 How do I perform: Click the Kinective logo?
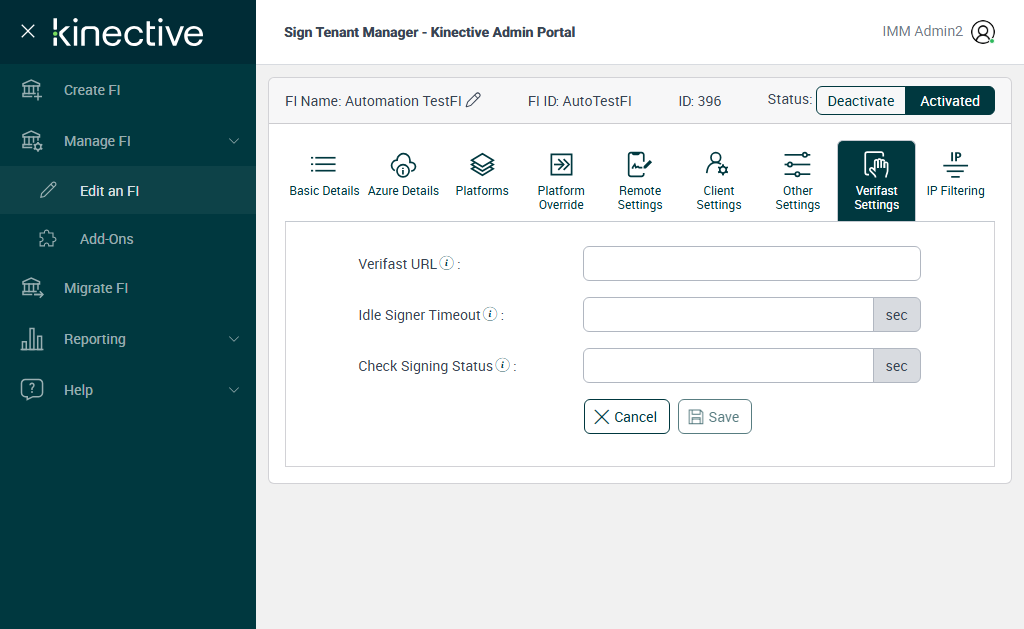(128, 33)
